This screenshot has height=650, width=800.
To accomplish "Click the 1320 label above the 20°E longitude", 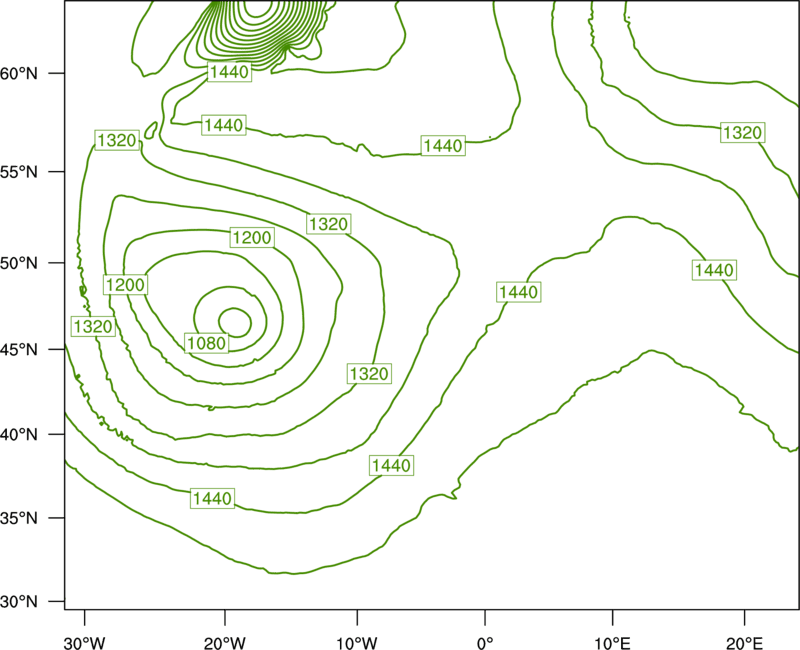I will pyautogui.click(x=742, y=133).
